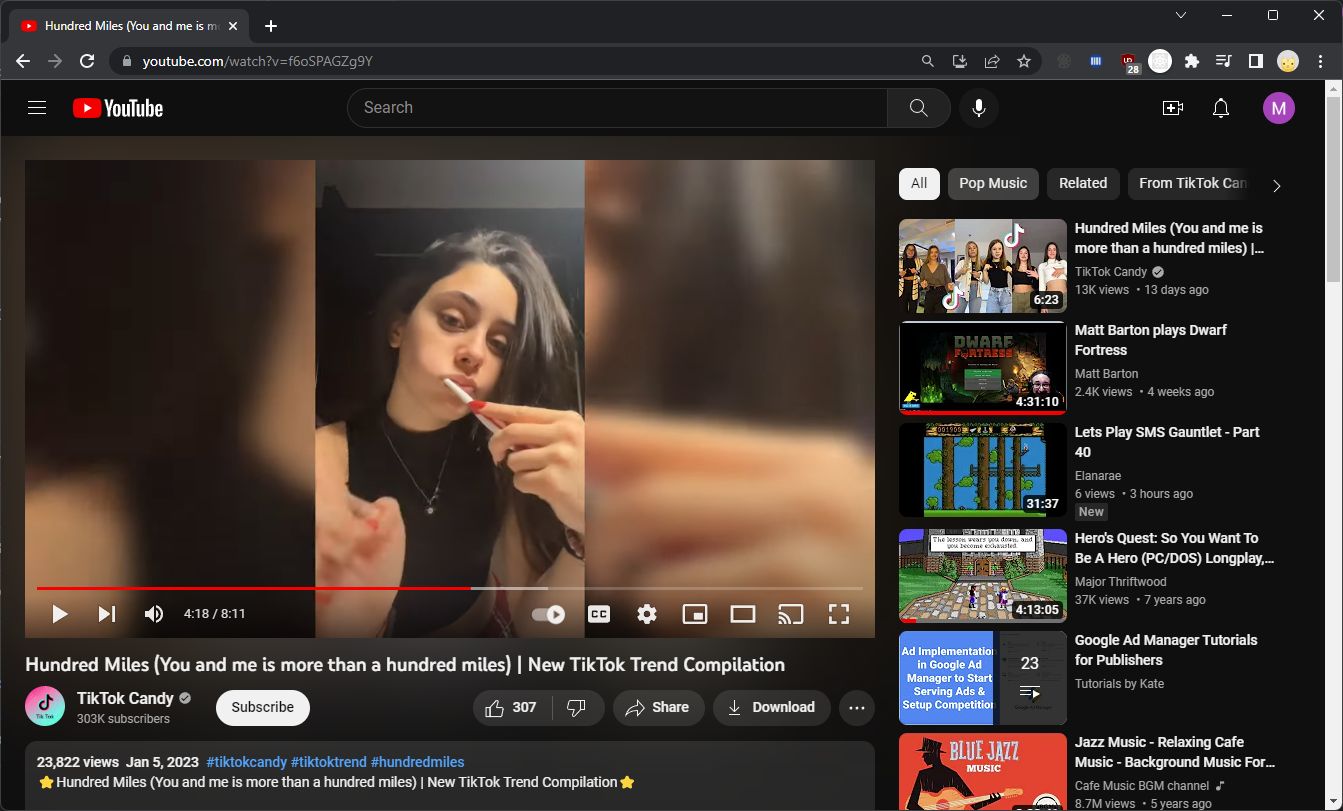Open more actions three-dot menu
1343x811 pixels.
[857, 708]
